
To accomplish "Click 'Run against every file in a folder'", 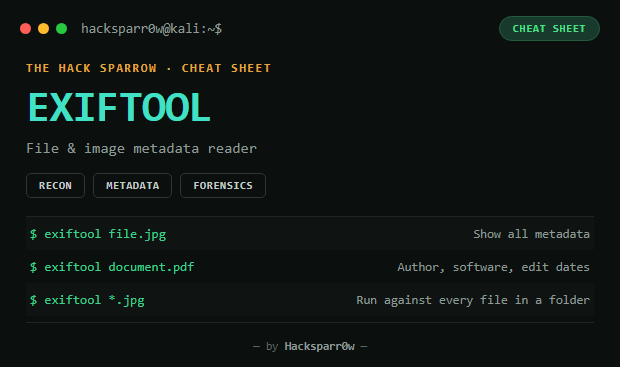I will [473, 300].
